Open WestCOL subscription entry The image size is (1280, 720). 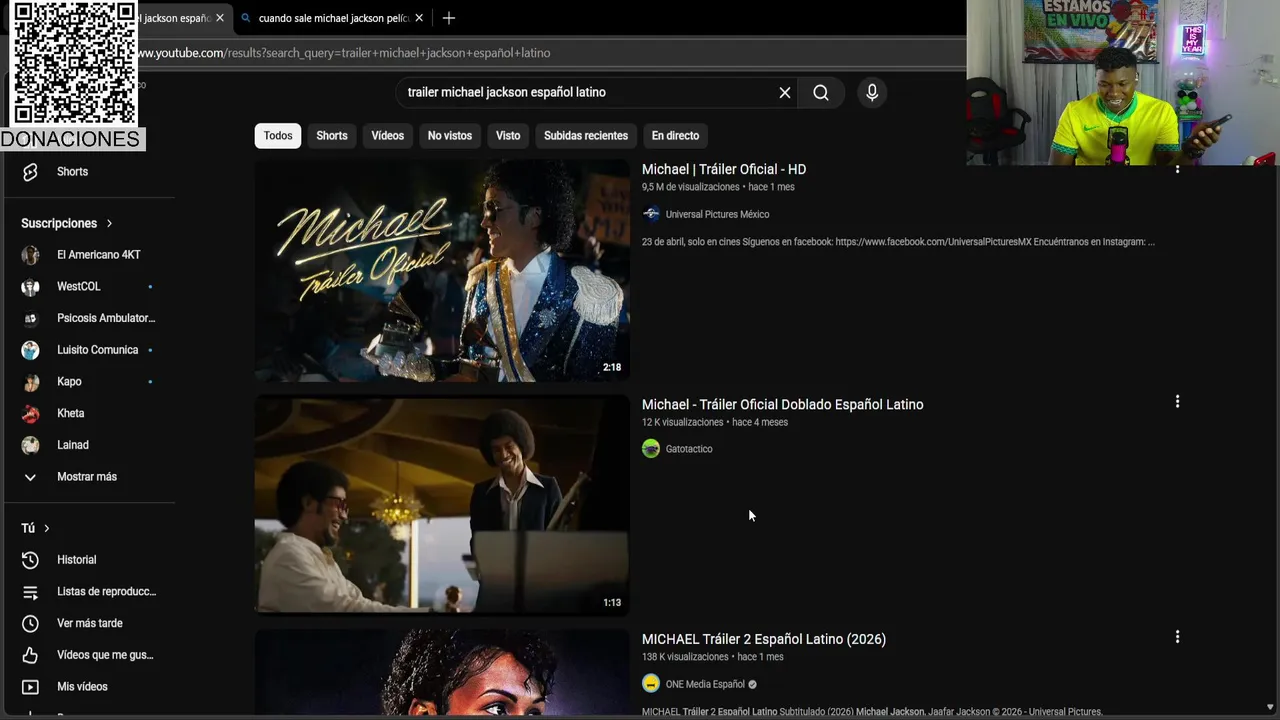[88, 287]
